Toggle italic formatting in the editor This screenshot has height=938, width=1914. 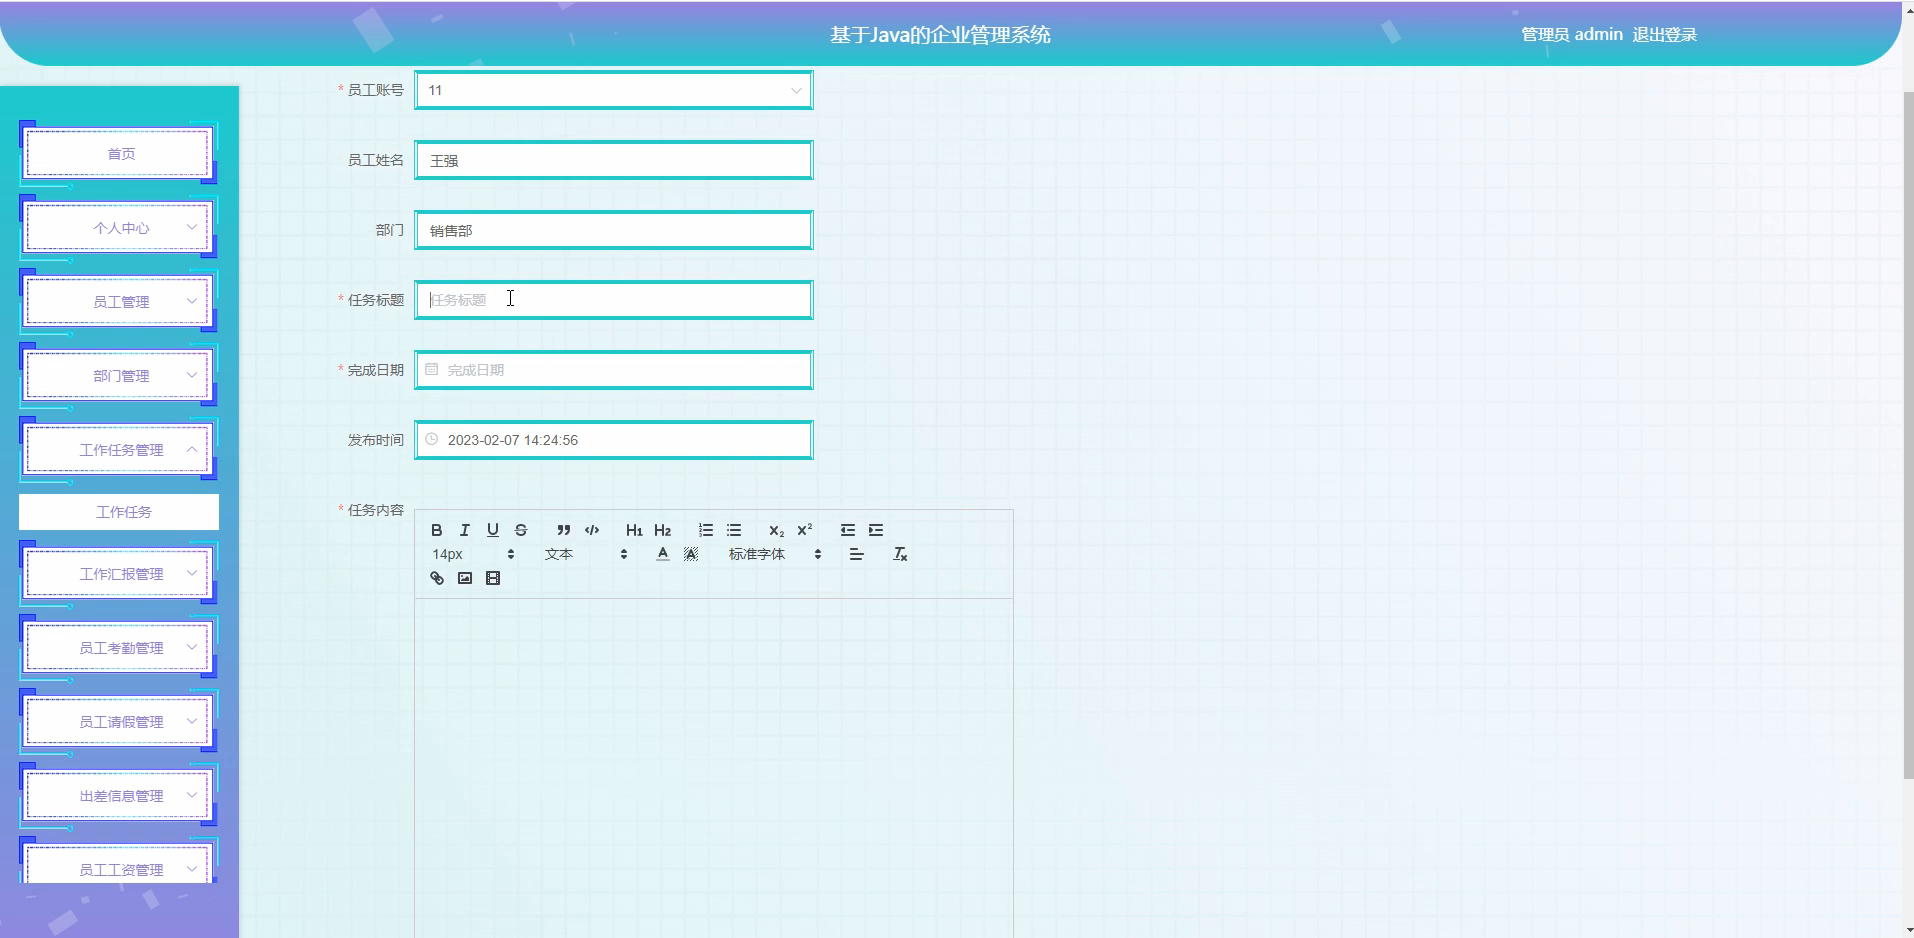click(x=464, y=530)
